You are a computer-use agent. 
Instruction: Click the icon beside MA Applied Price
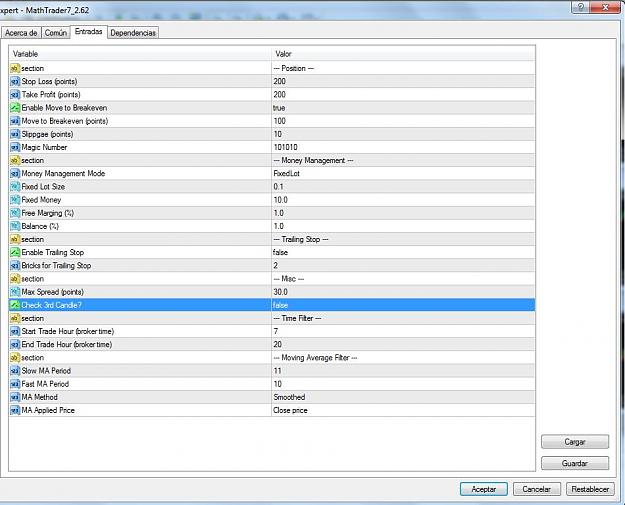(x=15, y=410)
